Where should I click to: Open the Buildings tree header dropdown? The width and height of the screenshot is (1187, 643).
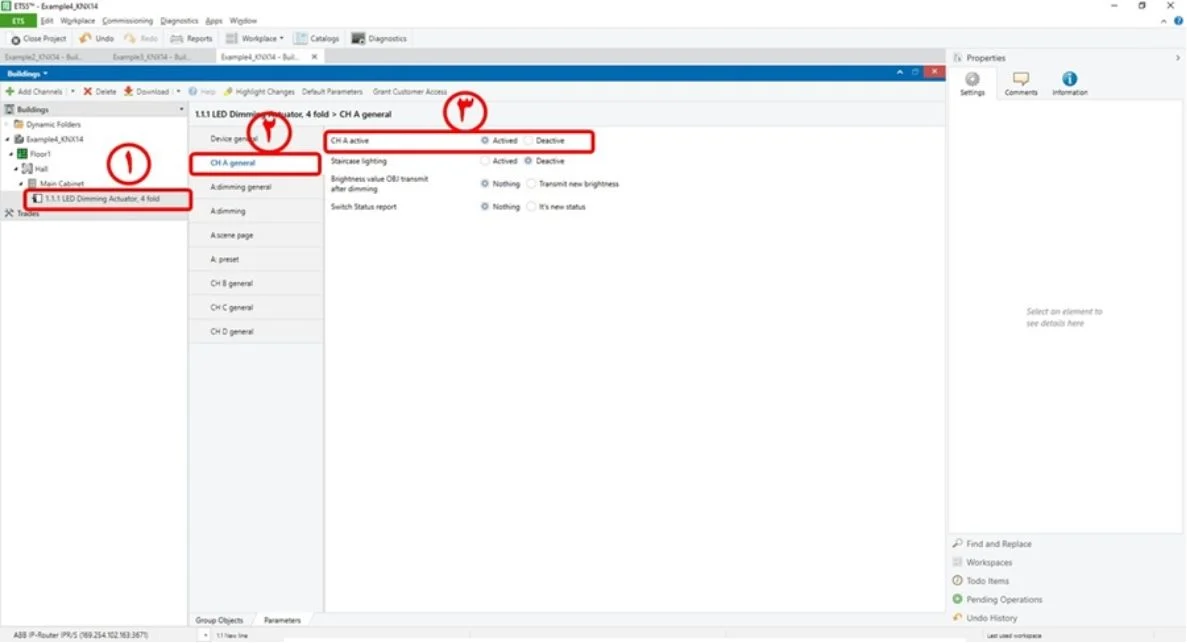point(181,110)
